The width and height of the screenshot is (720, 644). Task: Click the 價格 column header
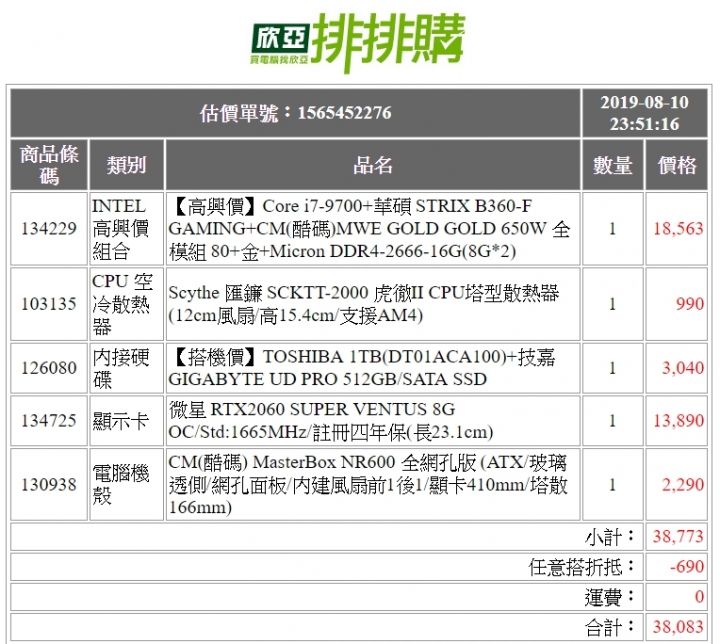coord(676,165)
